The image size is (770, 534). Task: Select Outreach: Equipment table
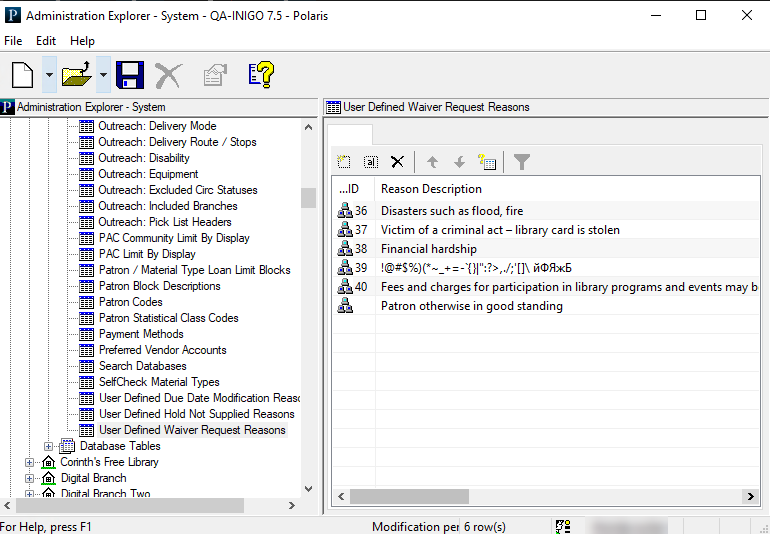click(148, 174)
